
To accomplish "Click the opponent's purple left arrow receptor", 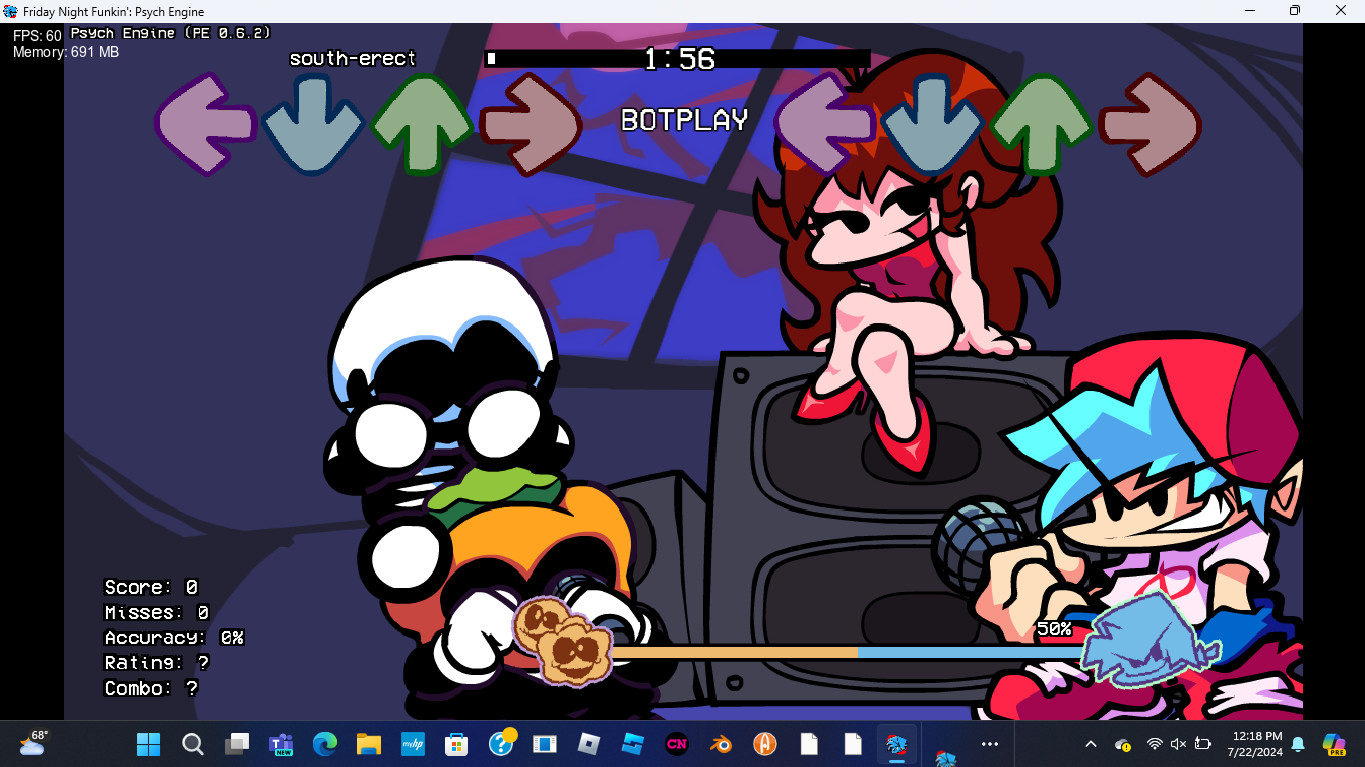I will click(205, 124).
